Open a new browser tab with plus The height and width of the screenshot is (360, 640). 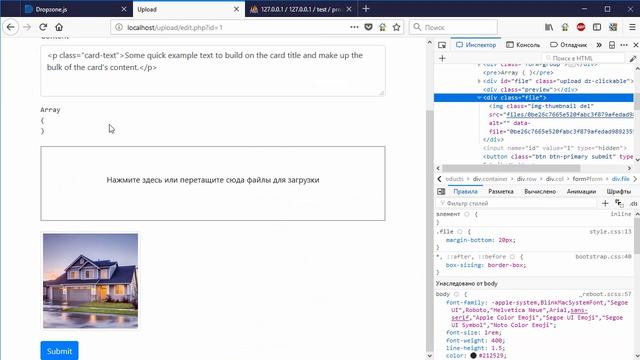tap(366, 9)
